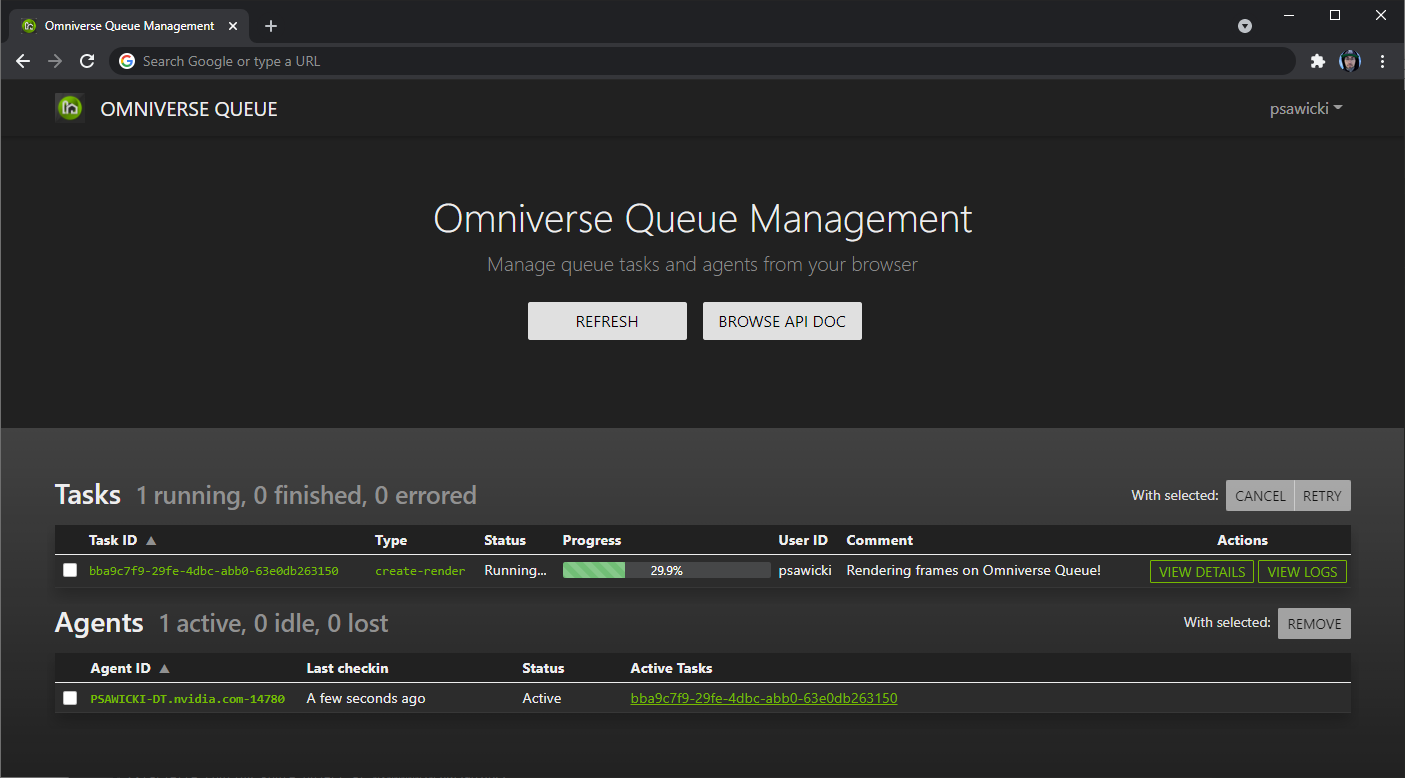Open the Chrome profile avatar
The image size is (1405, 778).
click(x=1350, y=61)
